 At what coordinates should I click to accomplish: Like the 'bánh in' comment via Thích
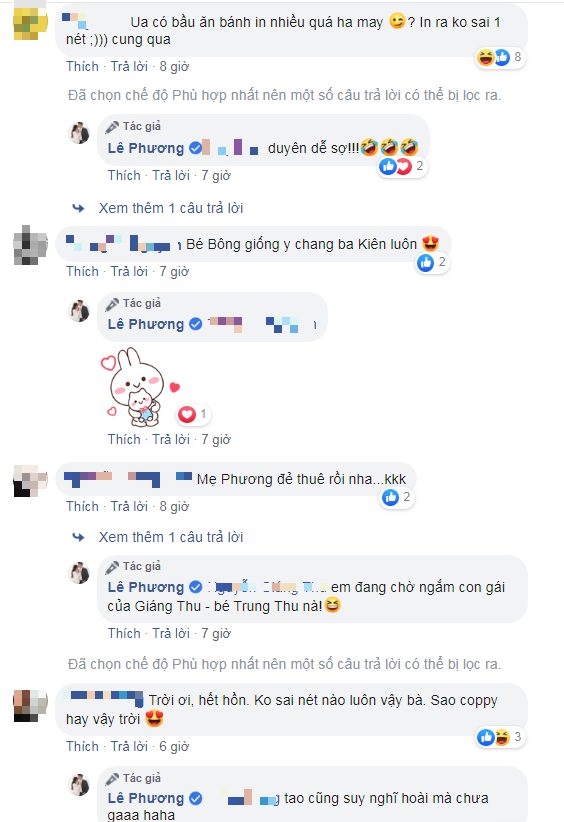82,67
